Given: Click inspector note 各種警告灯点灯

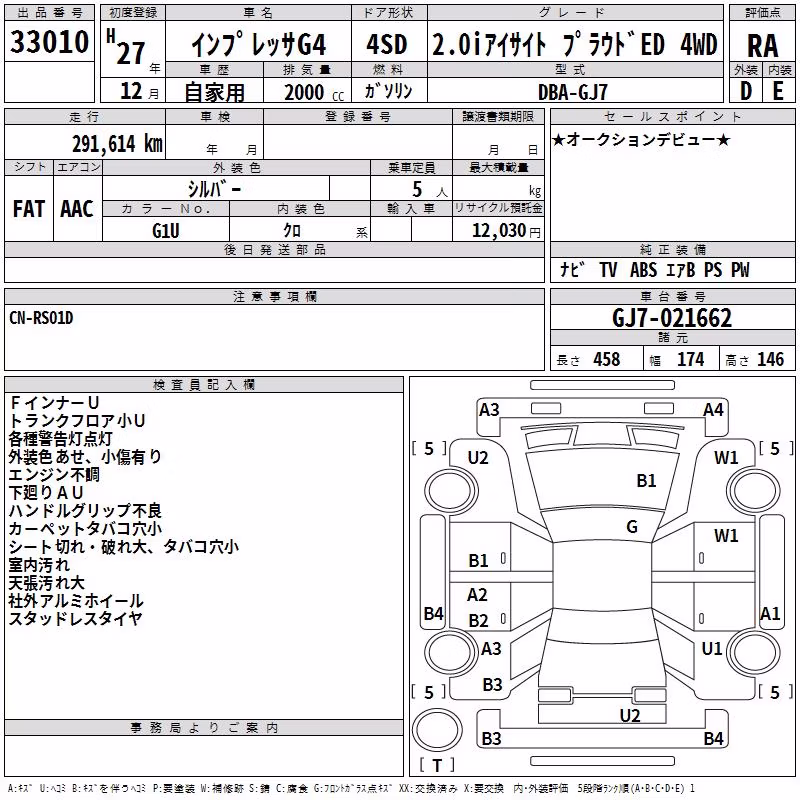Looking at the screenshot, I should [60, 438].
